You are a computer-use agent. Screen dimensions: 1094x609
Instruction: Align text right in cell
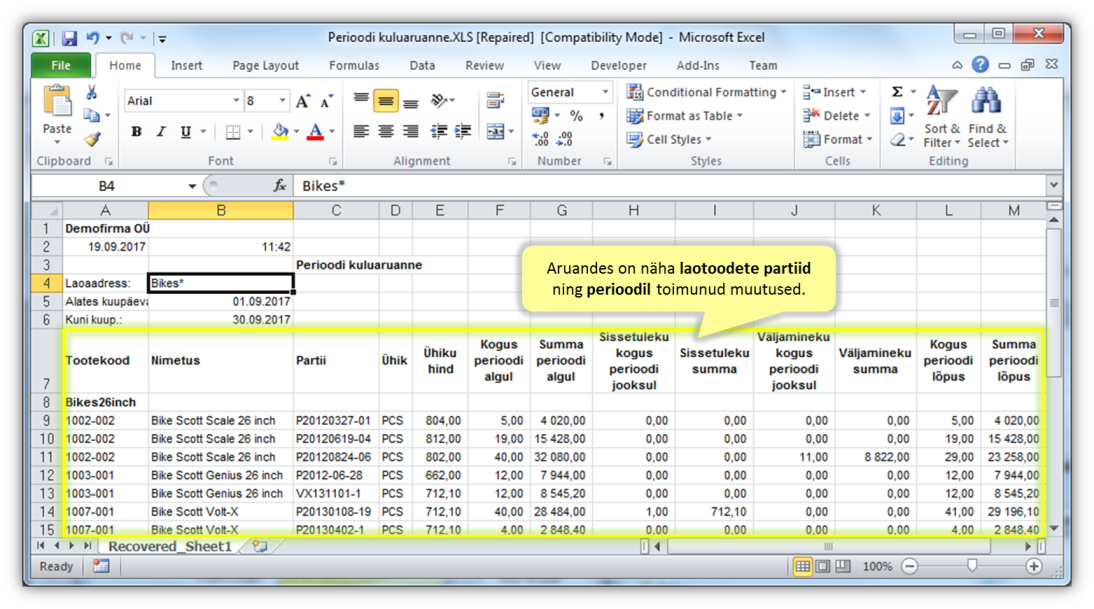click(411, 131)
